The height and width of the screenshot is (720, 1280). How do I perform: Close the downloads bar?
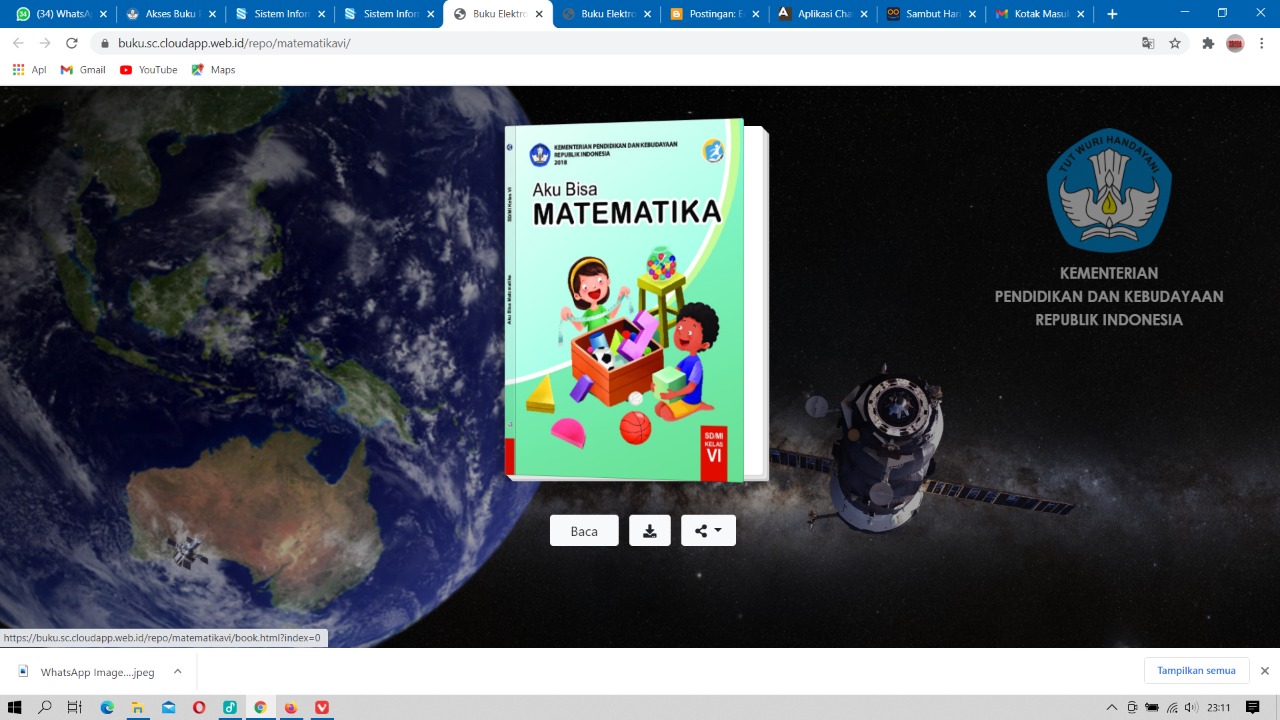coord(1265,670)
